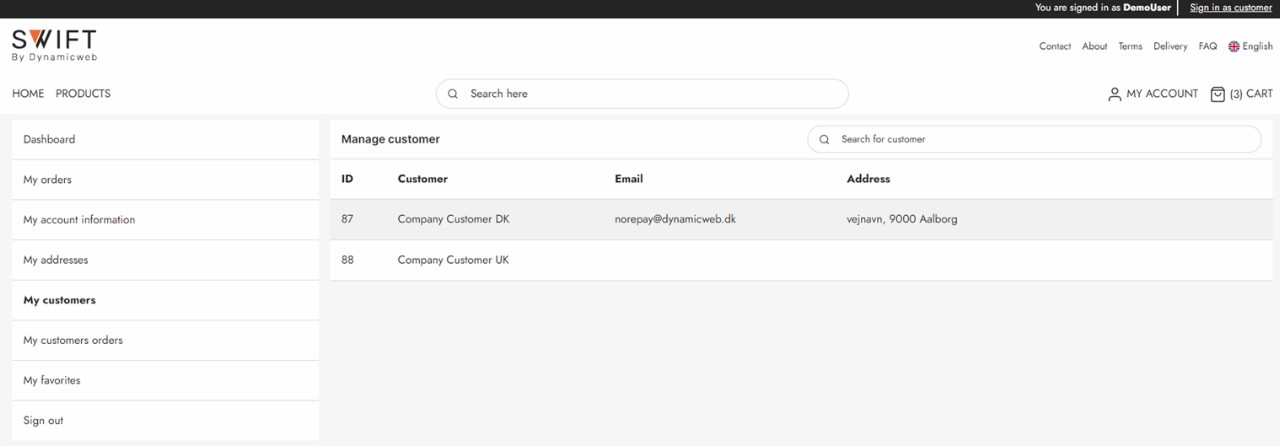Select the Company Customer DK row
Image resolution: width=1280 pixels, height=446 pixels.
(453, 220)
